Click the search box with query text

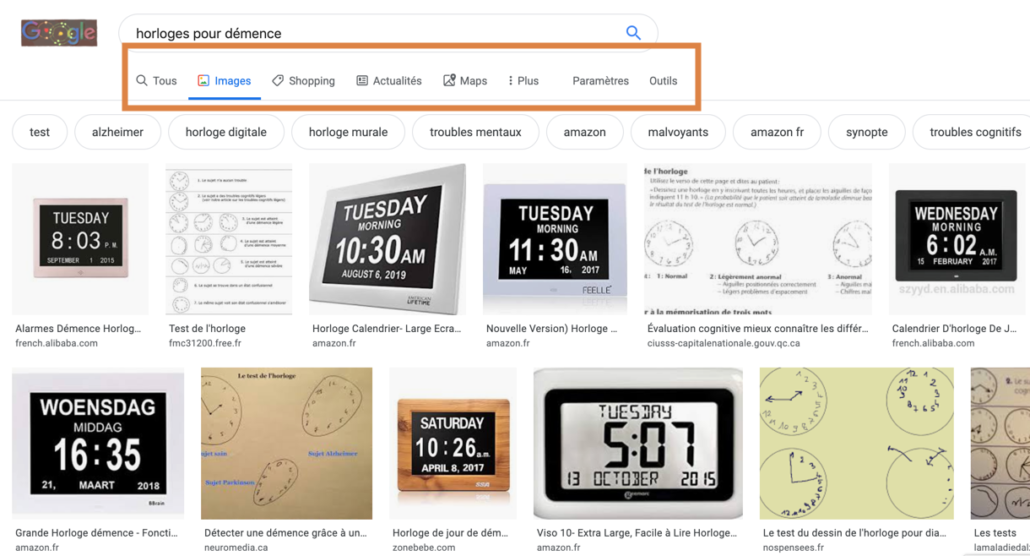click(x=370, y=33)
